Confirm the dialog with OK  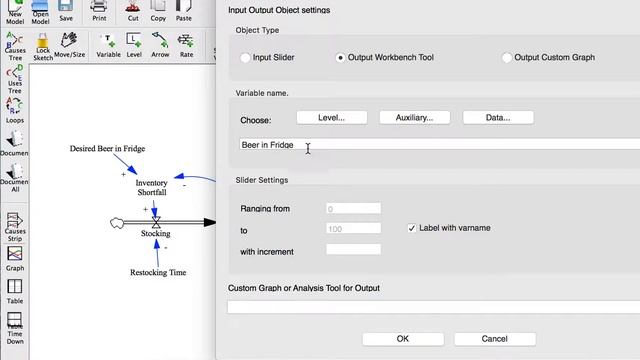402,339
